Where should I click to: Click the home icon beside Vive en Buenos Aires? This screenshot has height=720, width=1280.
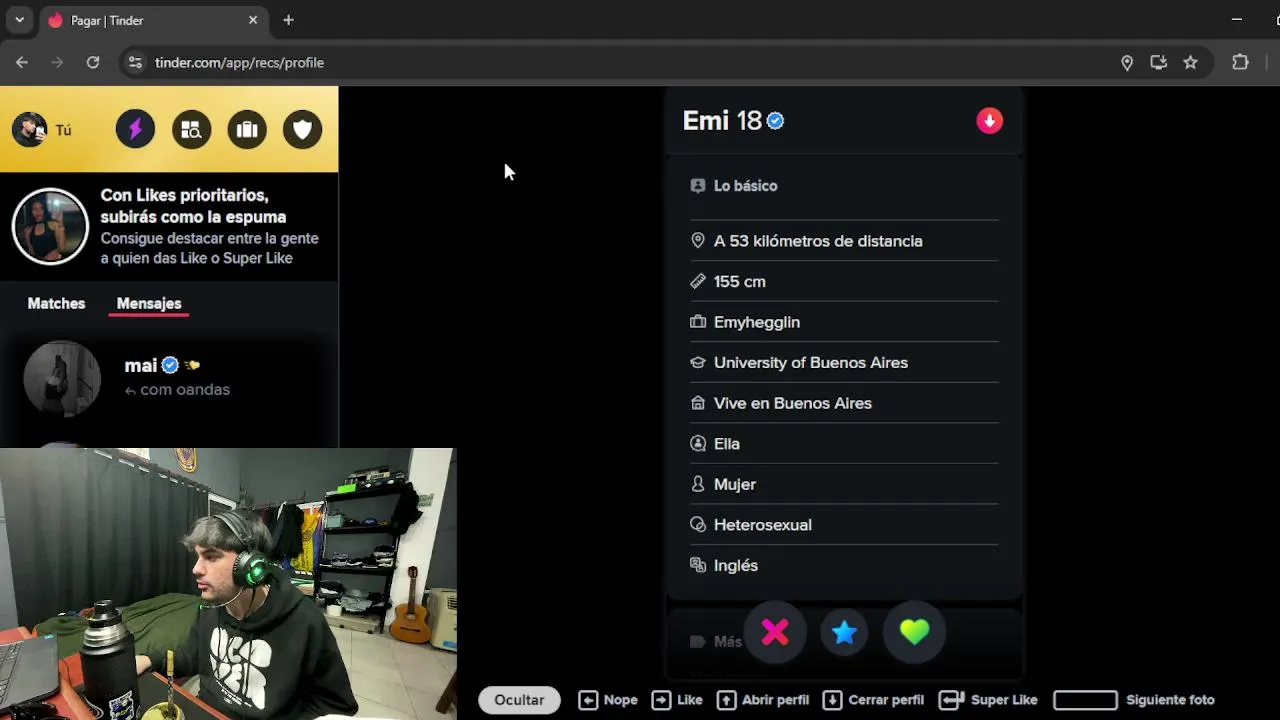[698, 403]
